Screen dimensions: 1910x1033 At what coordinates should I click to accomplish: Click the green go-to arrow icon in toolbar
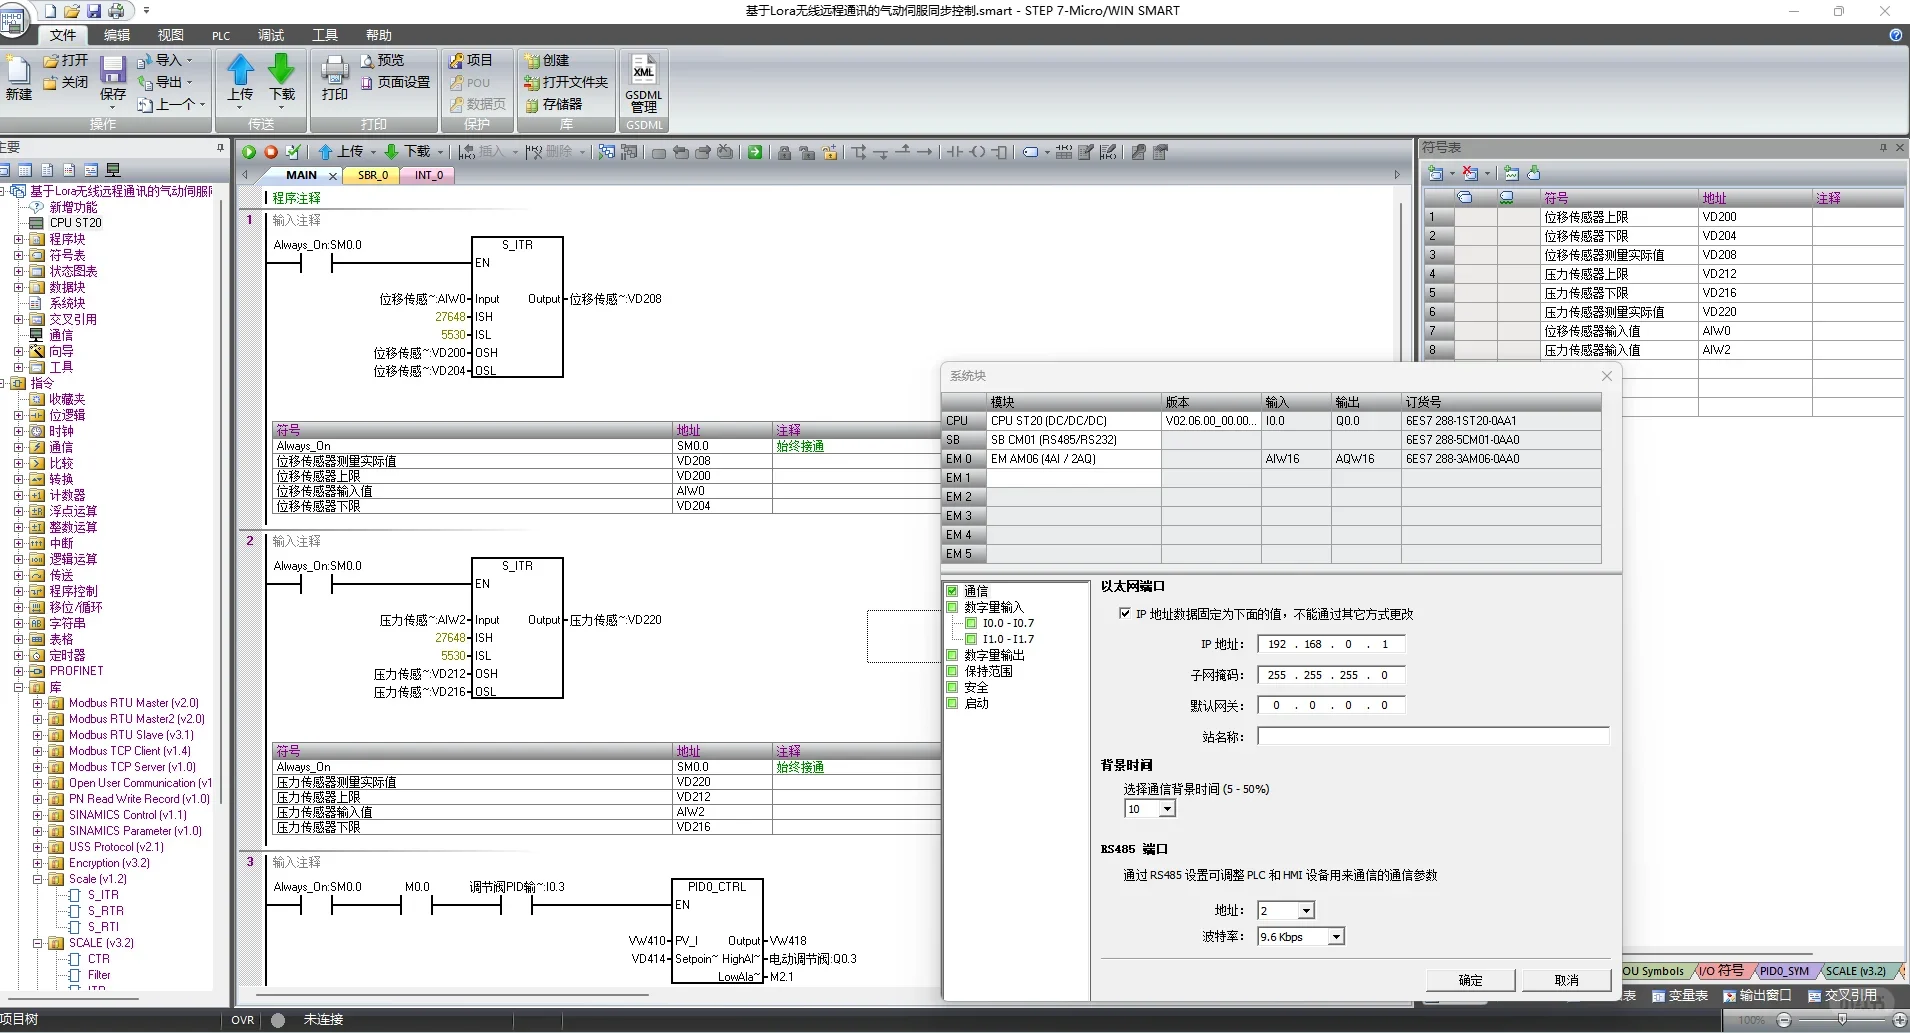pos(755,152)
